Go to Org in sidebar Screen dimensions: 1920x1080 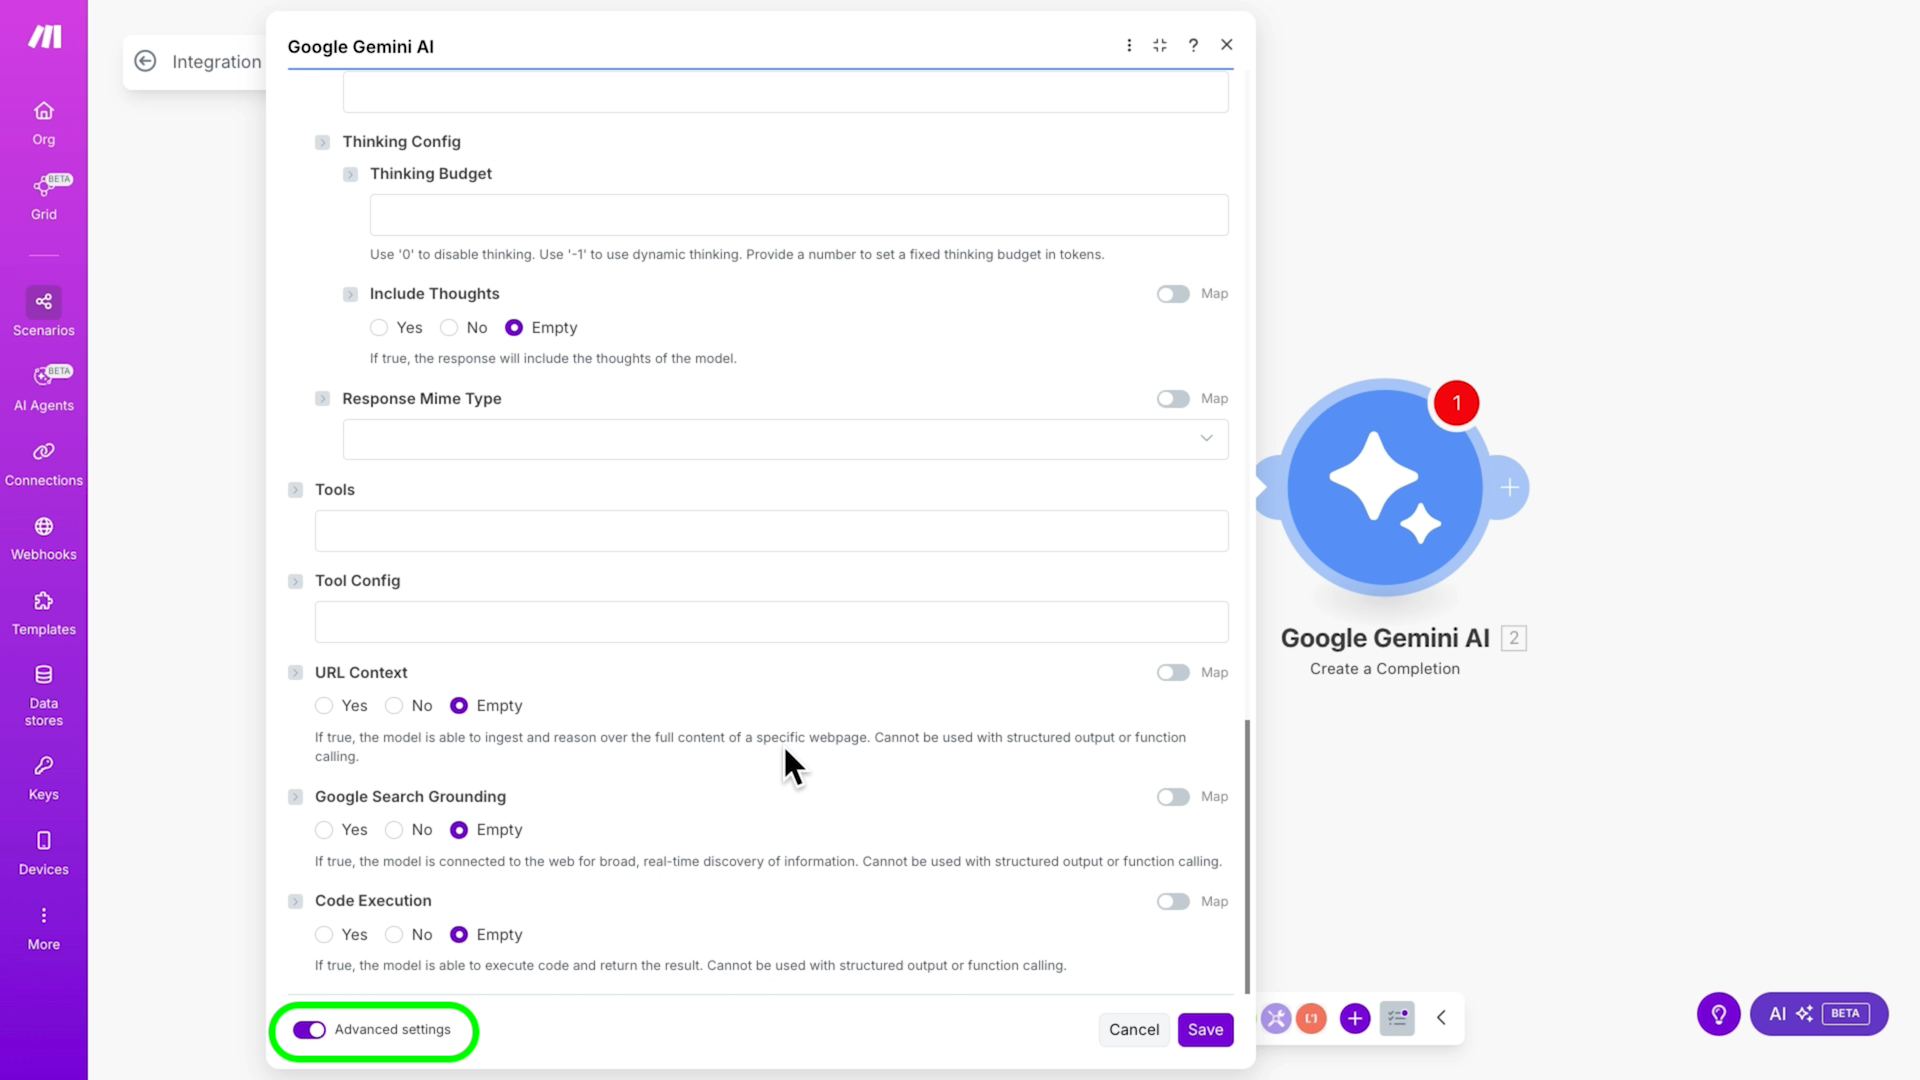[44, 124]
